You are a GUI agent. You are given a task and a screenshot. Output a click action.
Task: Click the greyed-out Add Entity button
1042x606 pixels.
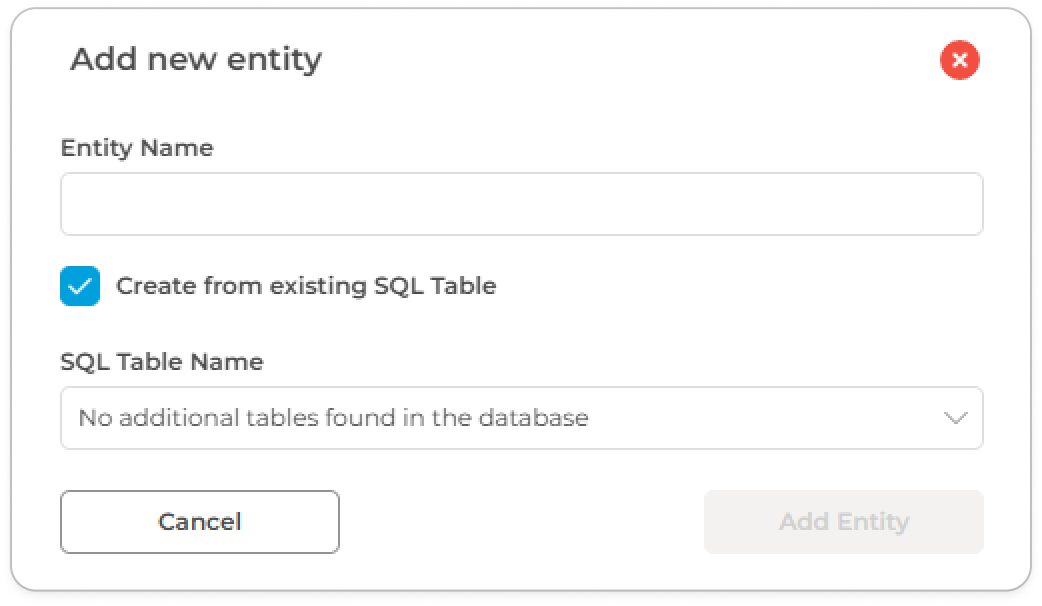843,522
